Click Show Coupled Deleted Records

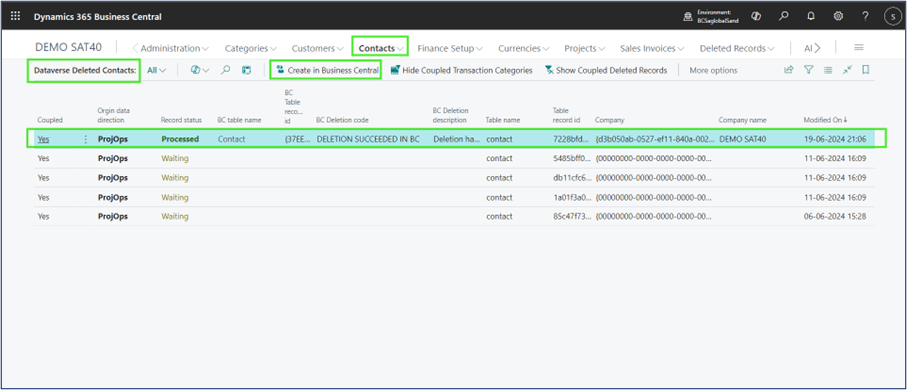tap(606, 70)
